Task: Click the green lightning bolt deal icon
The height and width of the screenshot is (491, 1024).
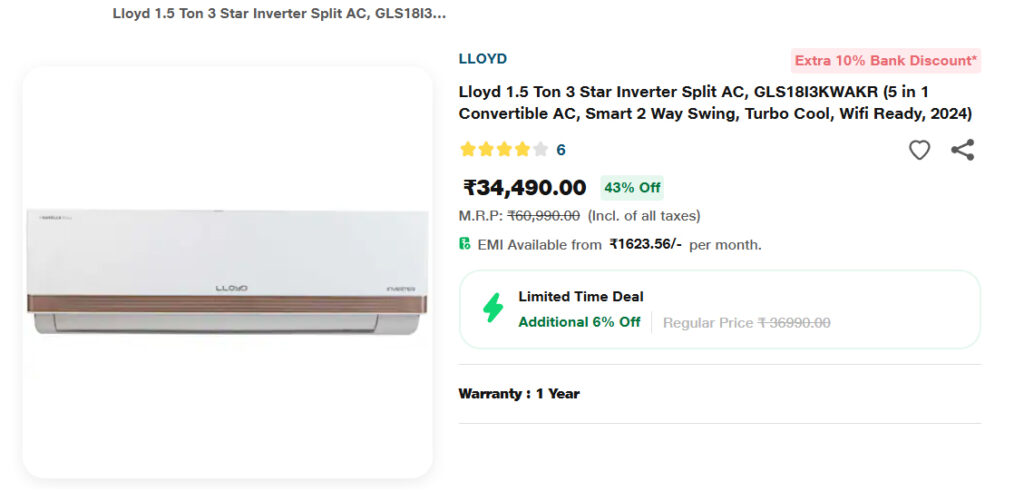Action: tap(493, 309)
